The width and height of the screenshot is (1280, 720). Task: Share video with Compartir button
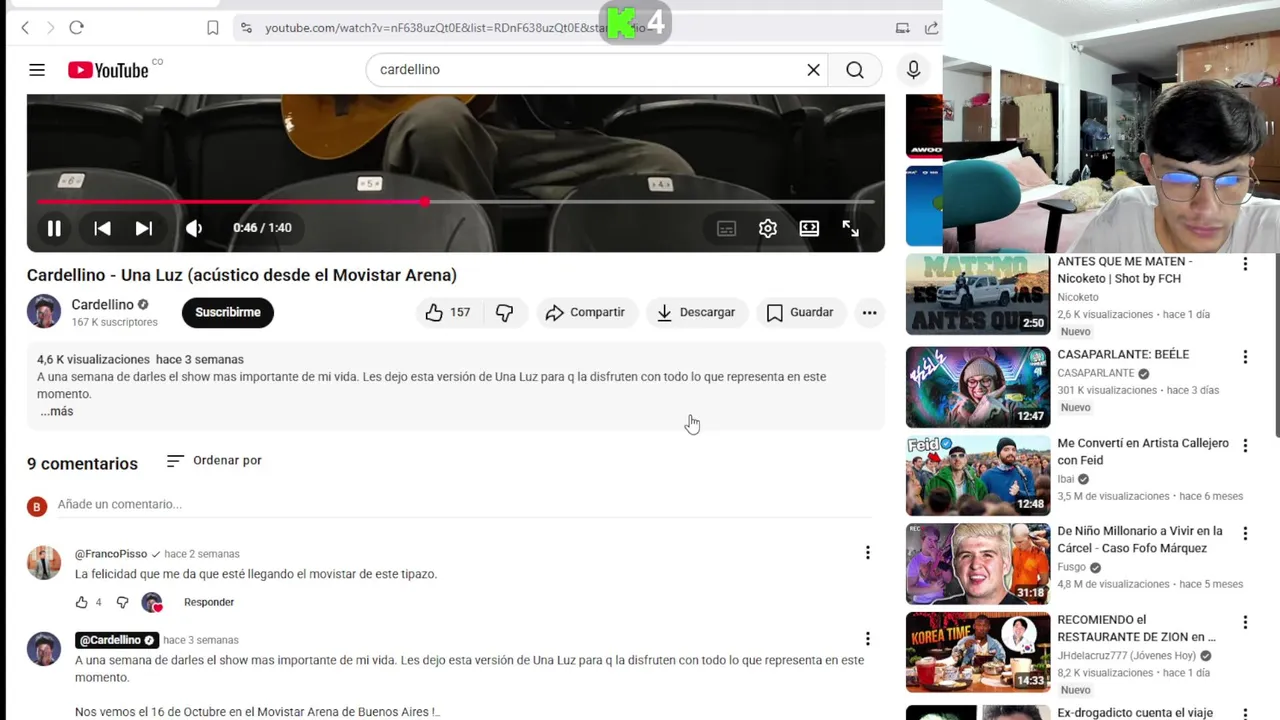(586, 313)
